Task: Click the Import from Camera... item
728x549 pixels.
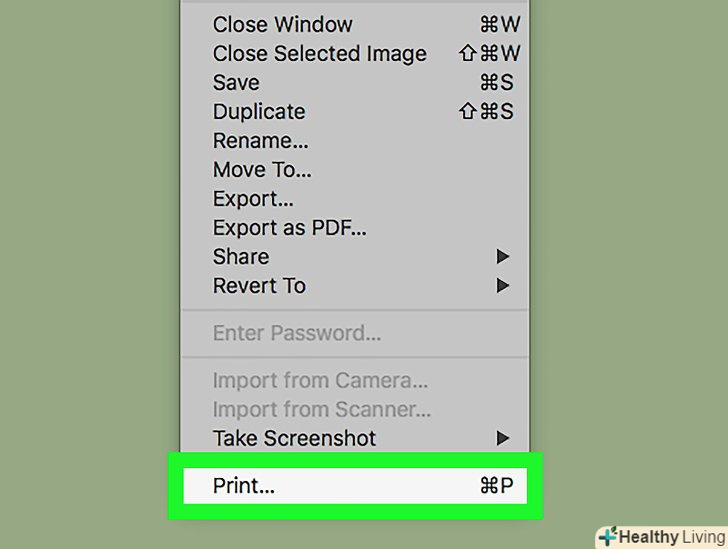Action: click(320, 381)
